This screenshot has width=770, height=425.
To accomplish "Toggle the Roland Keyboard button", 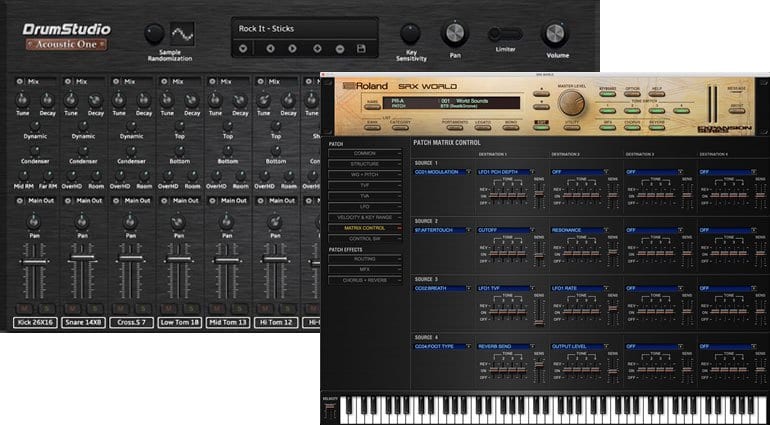I will [607, 93].
